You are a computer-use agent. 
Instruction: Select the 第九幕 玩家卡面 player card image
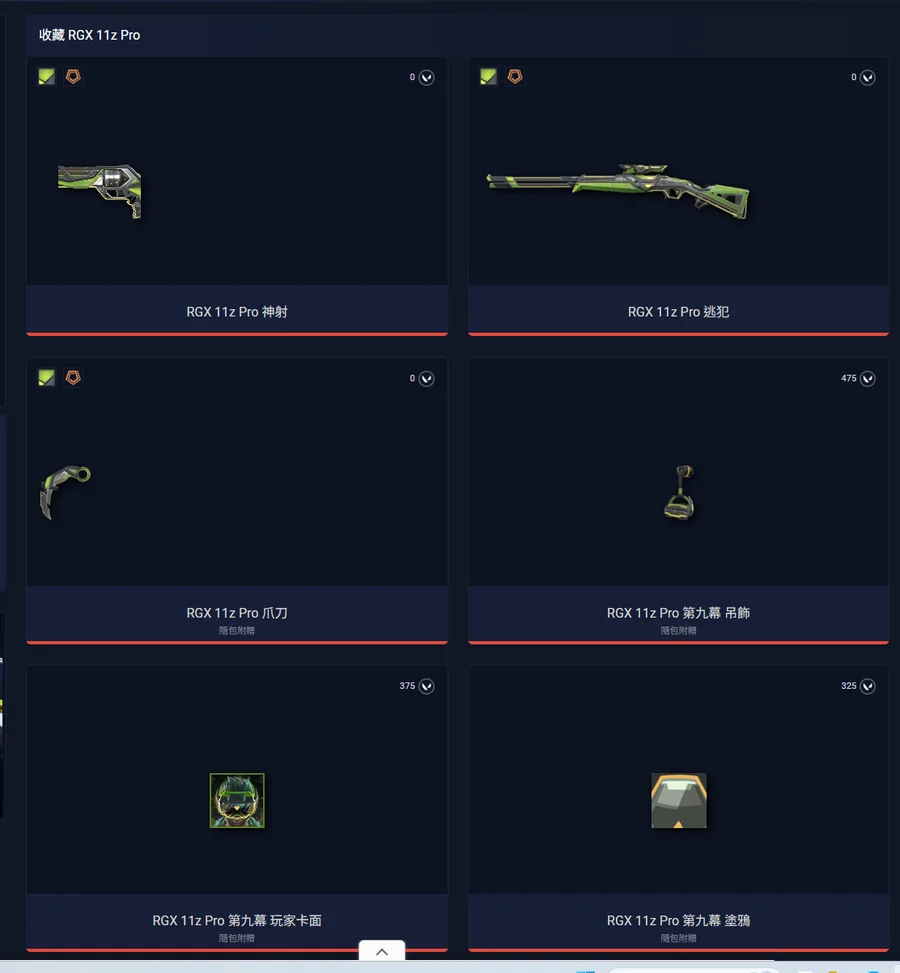tap(237, 800)
